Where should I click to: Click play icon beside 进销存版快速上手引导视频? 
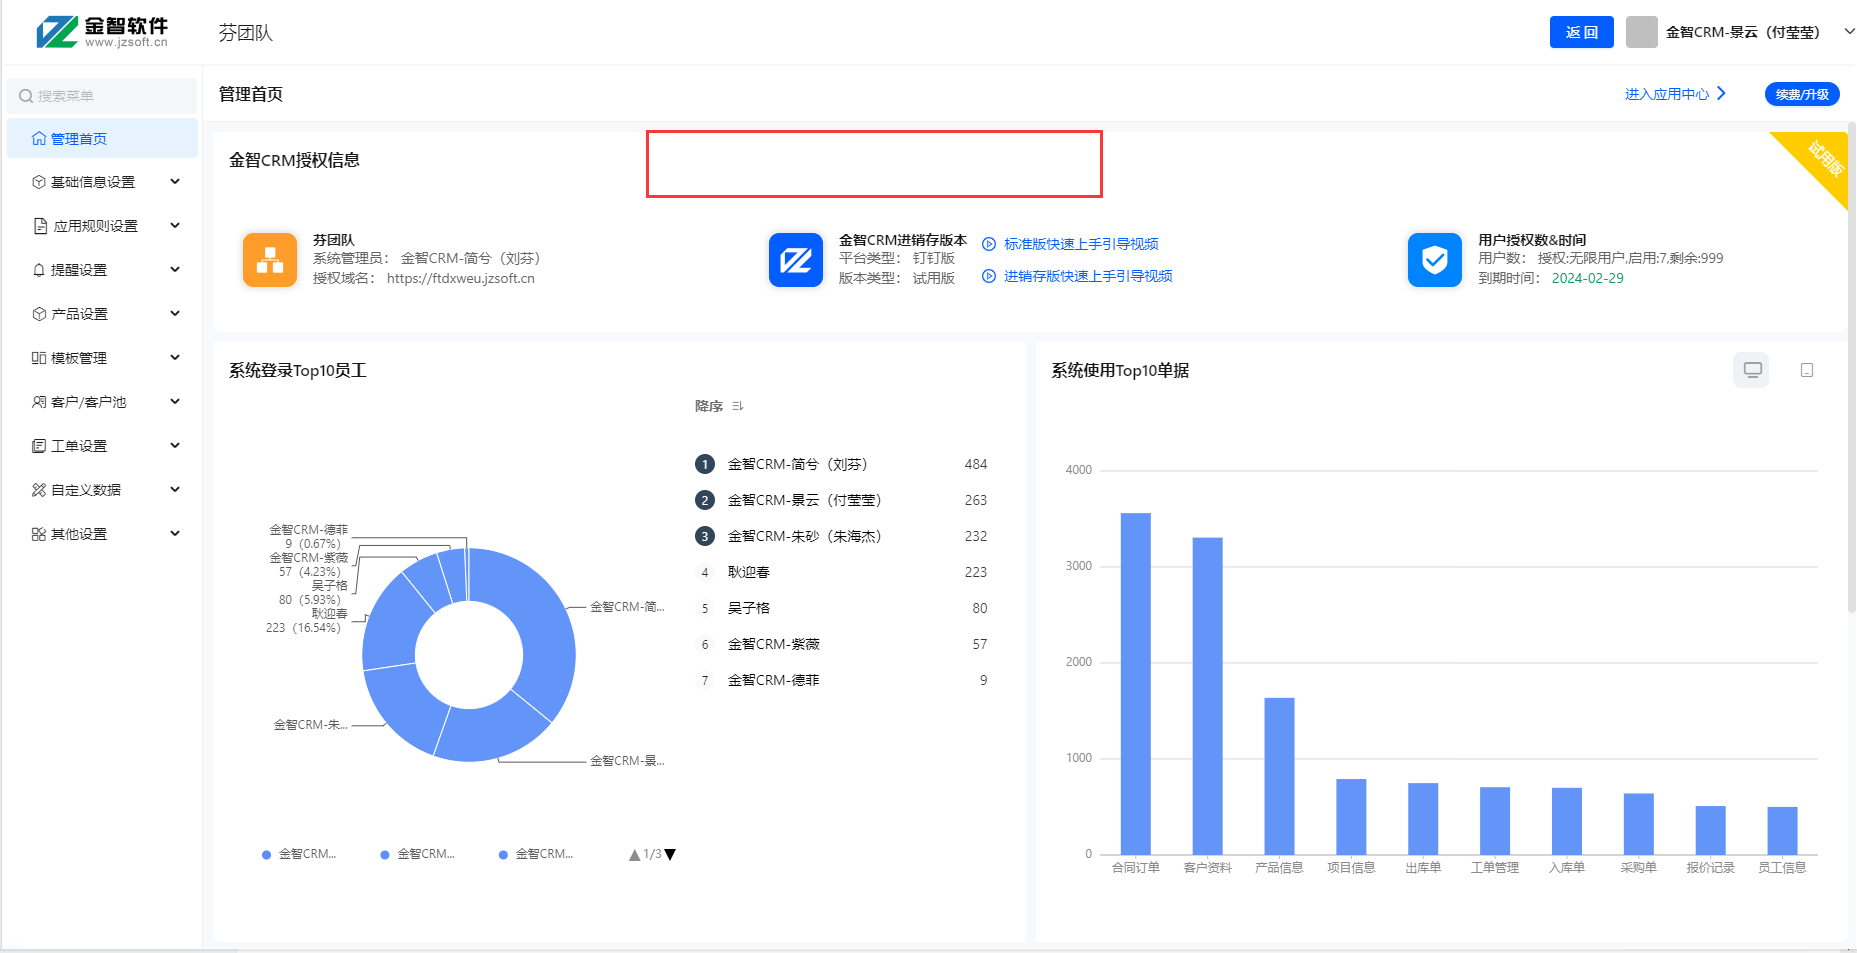coord(989,276)
